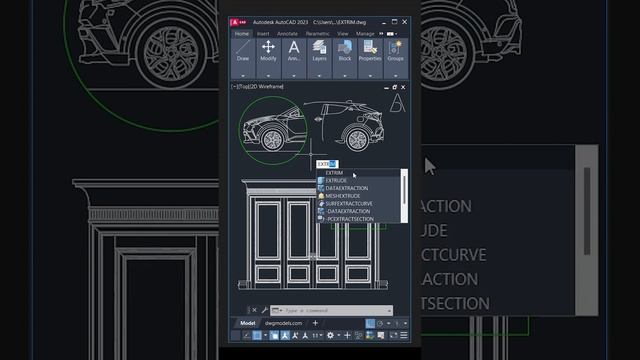Viewport: 640px width, 360px height.
Task: Select MESHEXTRUDE from the command suggestions
Action: pyautogui.click(x=358, y=196)
